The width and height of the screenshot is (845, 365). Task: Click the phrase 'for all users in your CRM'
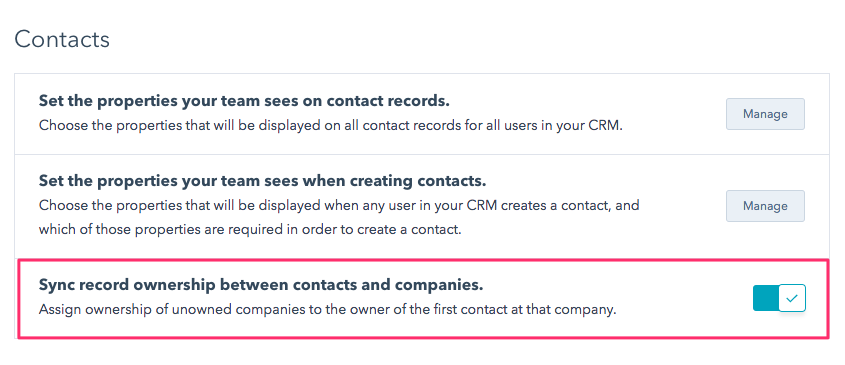546,127
